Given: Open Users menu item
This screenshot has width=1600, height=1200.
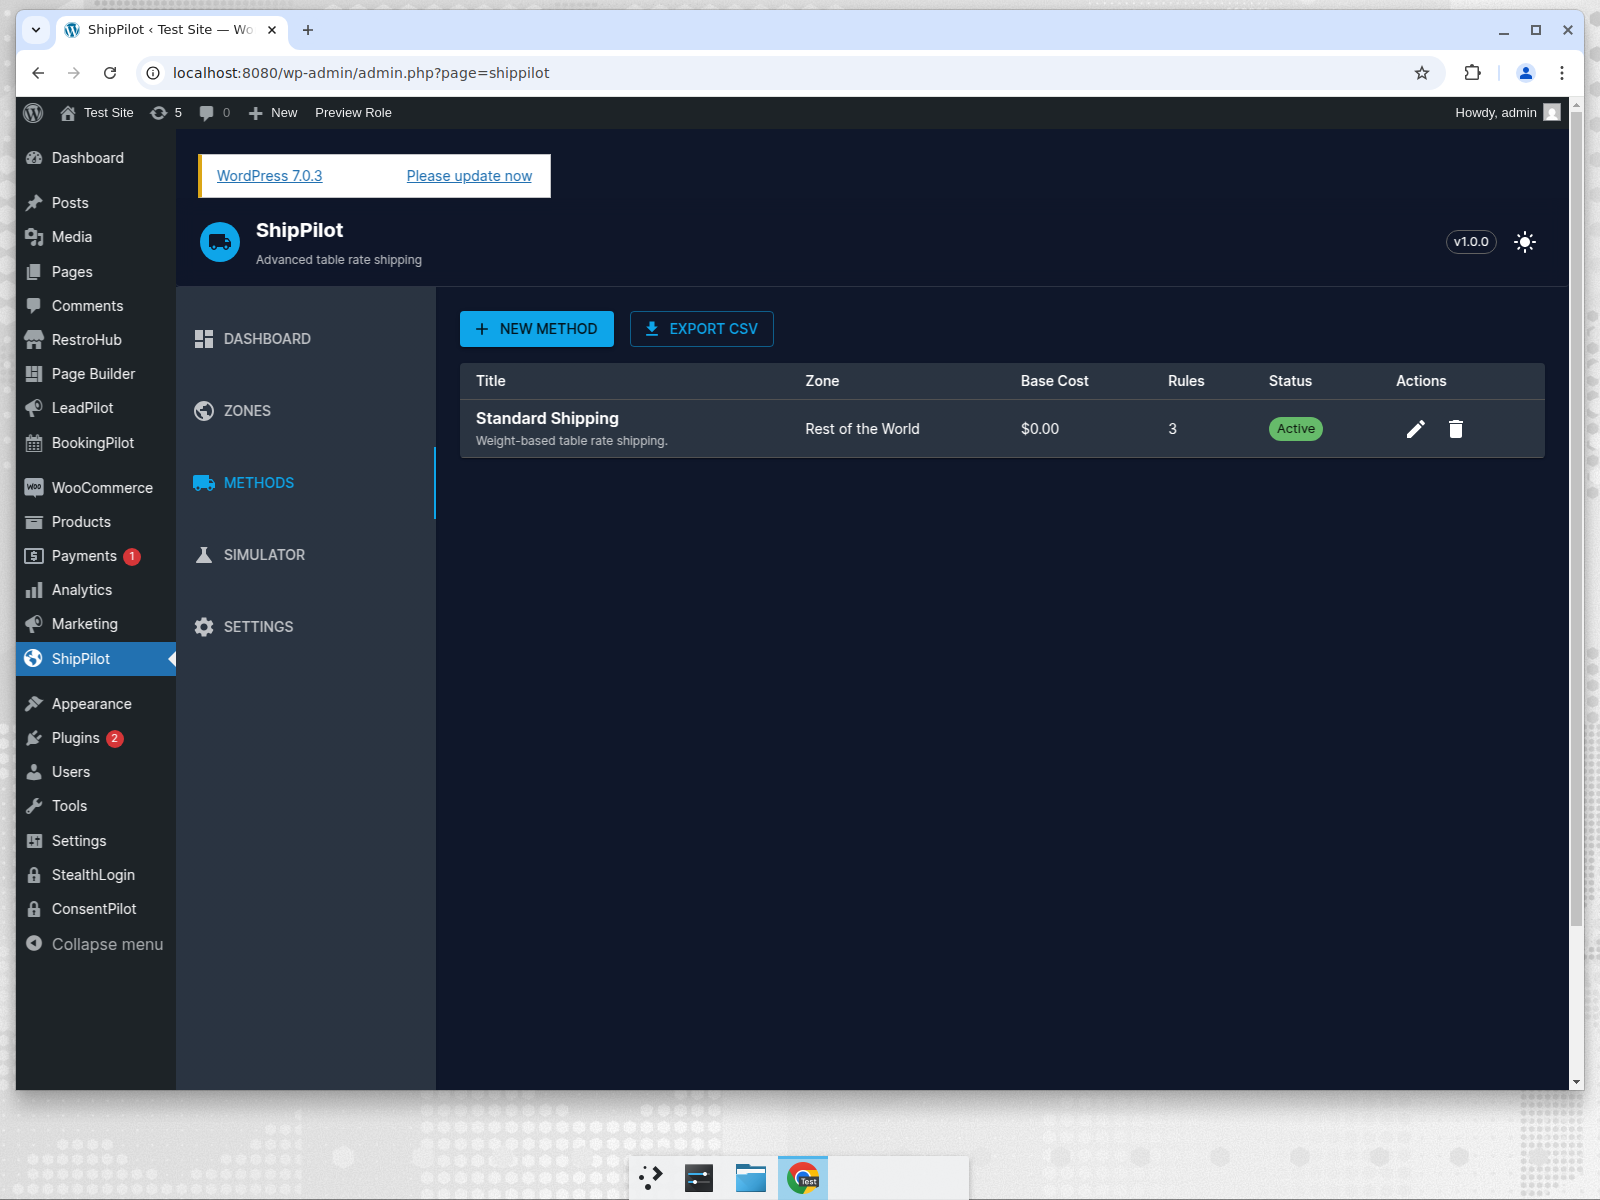Looking at the screenshot, I should point(96,772).
